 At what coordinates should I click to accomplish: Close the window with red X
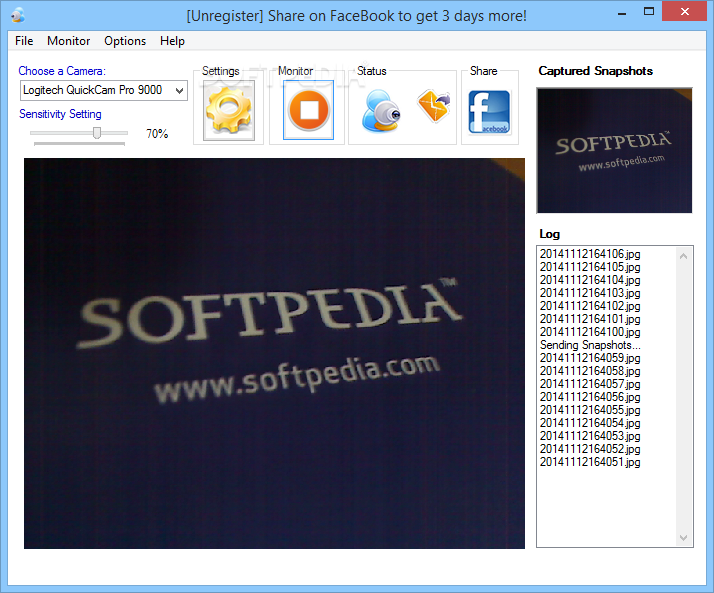tap(684, 11)
